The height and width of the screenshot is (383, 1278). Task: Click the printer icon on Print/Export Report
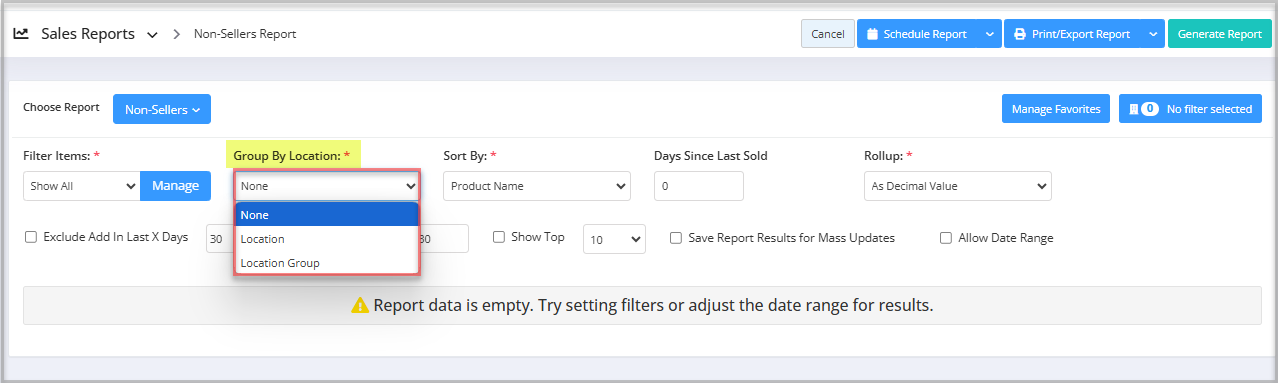tap(1020, 34)
